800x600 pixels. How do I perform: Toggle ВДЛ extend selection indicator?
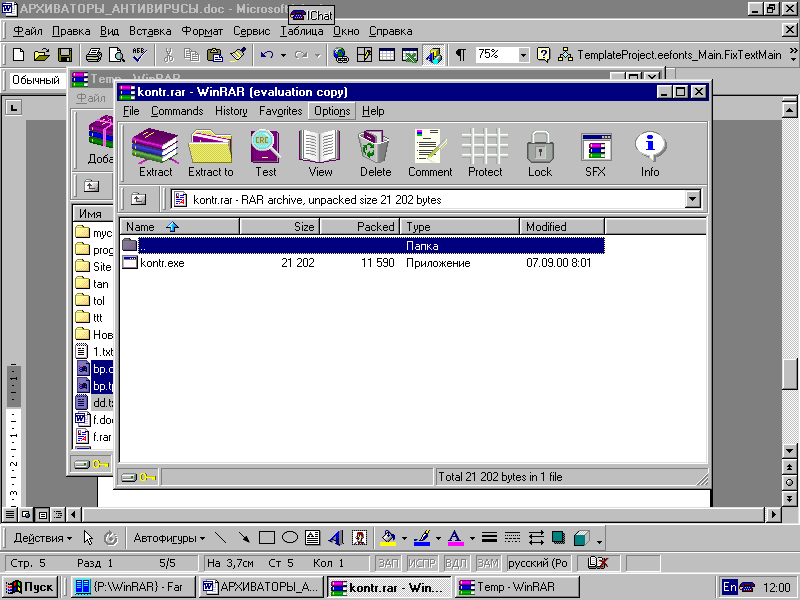[456, 563]
